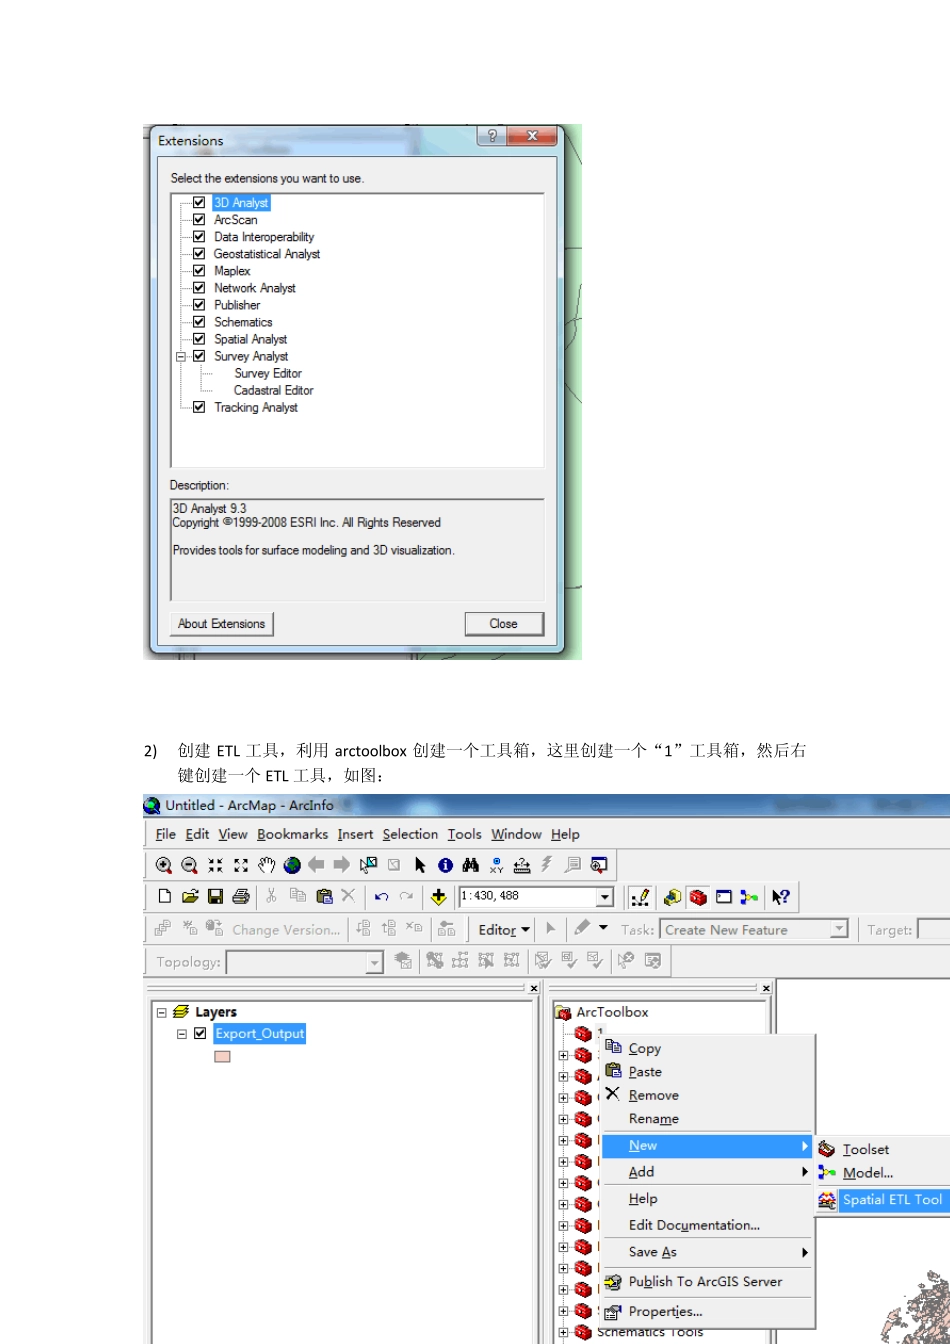Open the ModelBuilder window icon
950x1344 pixels.
coord(749,897)
